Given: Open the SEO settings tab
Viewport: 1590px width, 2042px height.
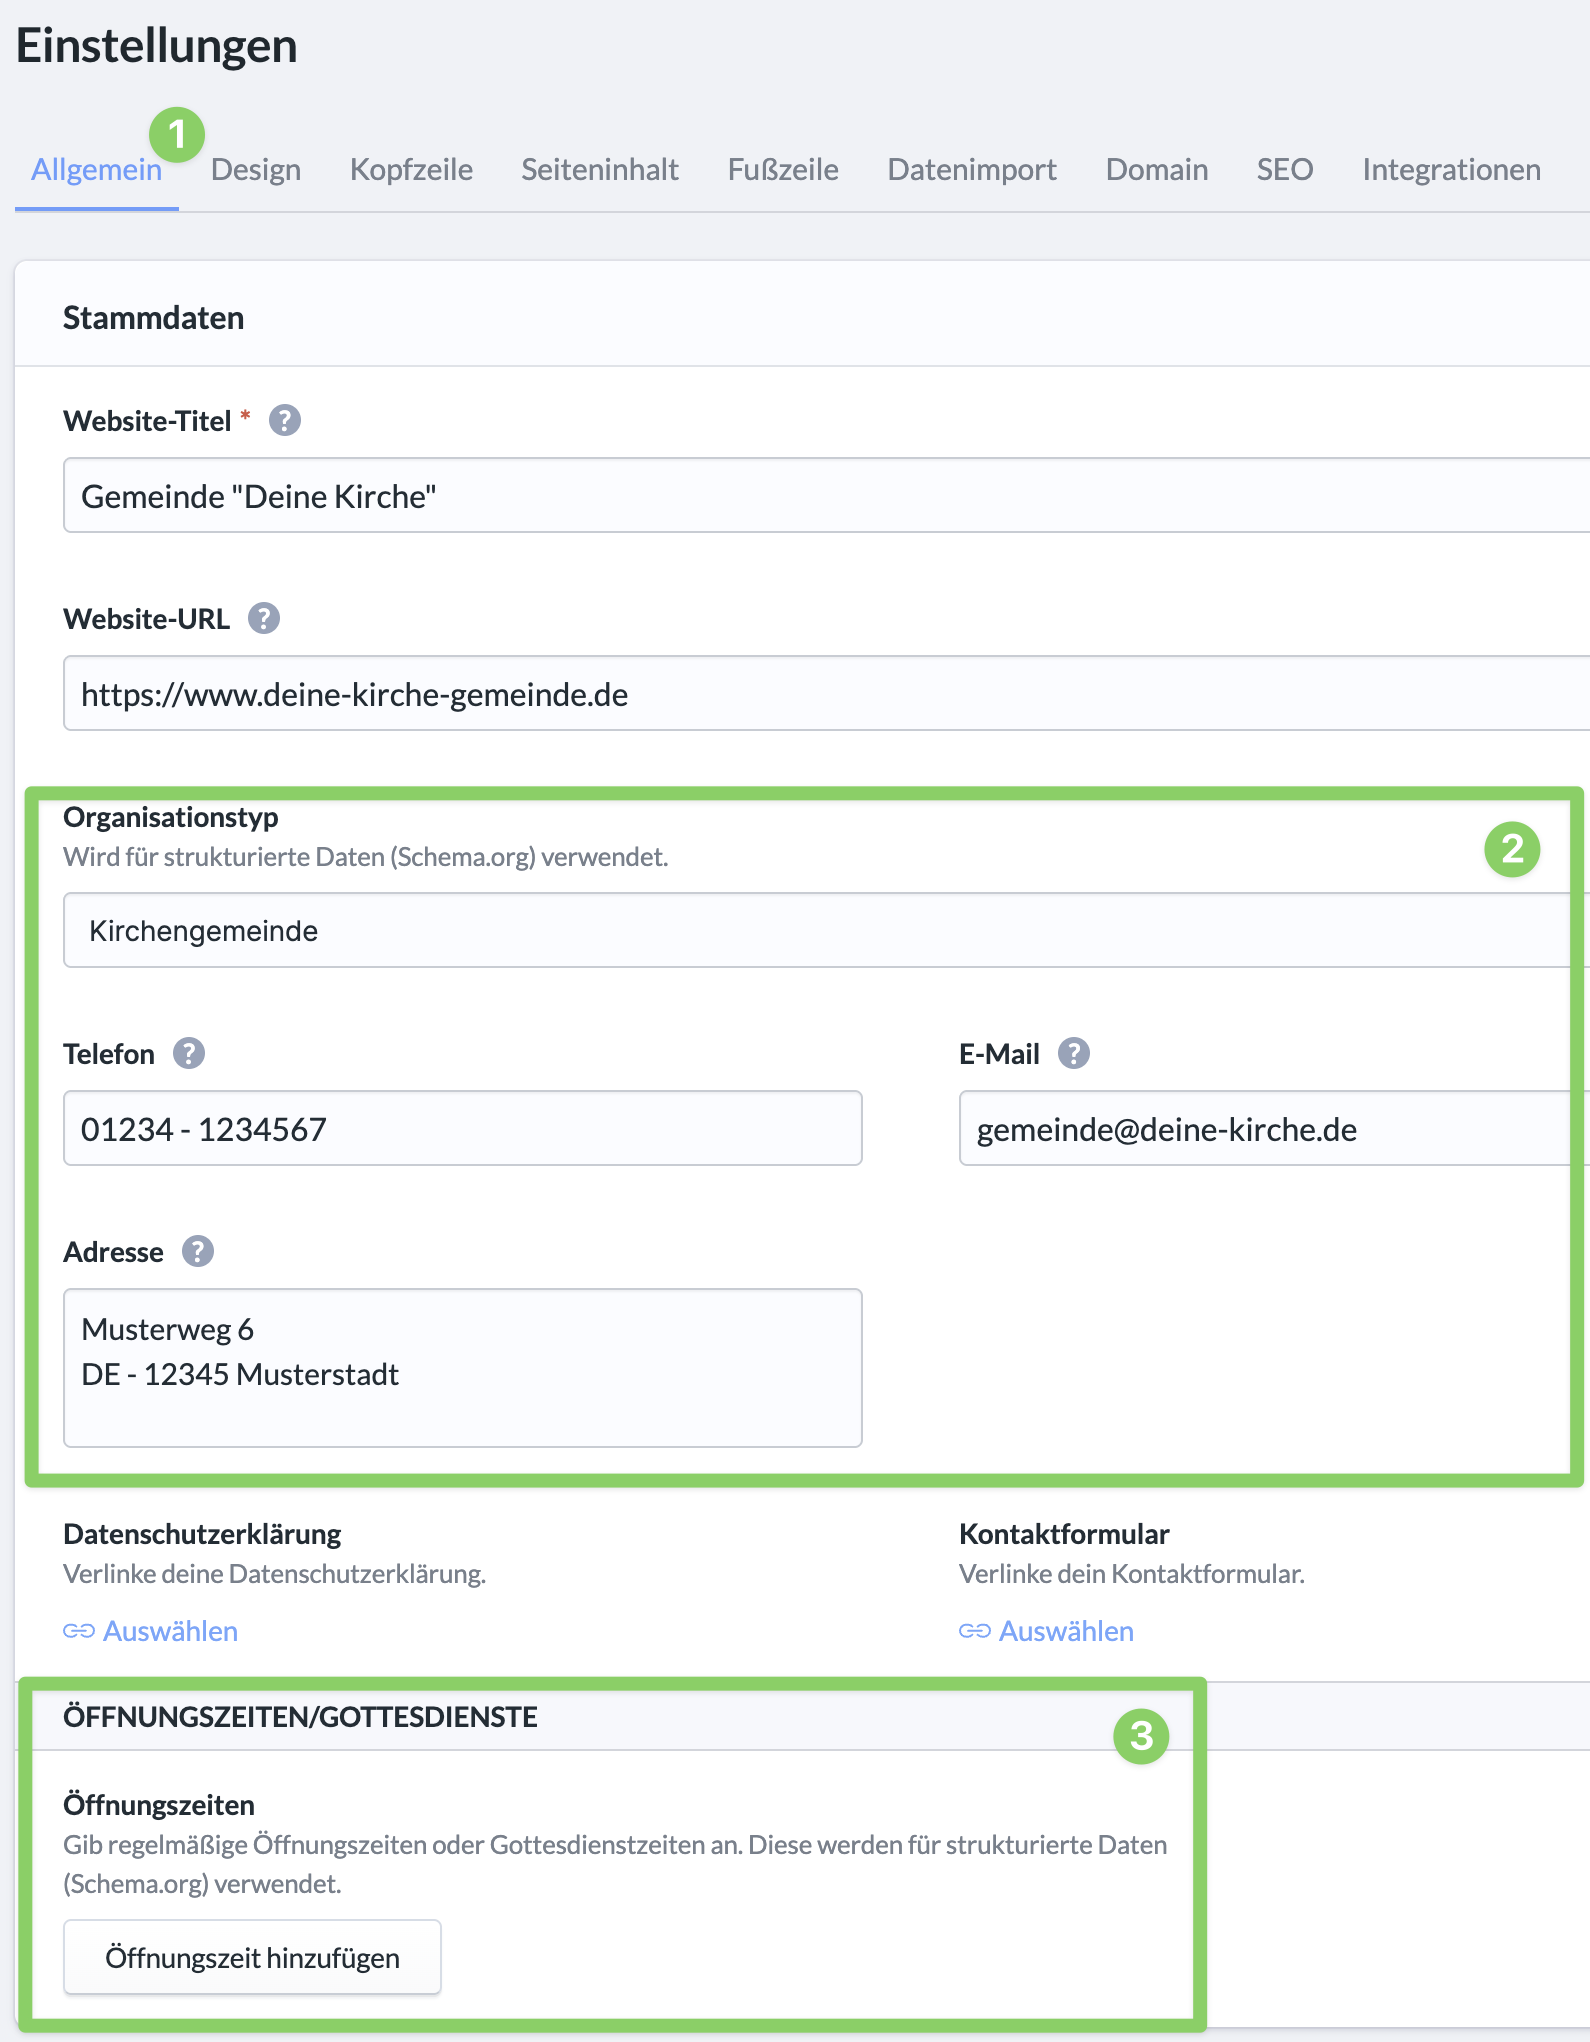Looking at the screenshot, I should click(x=1285, y=170).
